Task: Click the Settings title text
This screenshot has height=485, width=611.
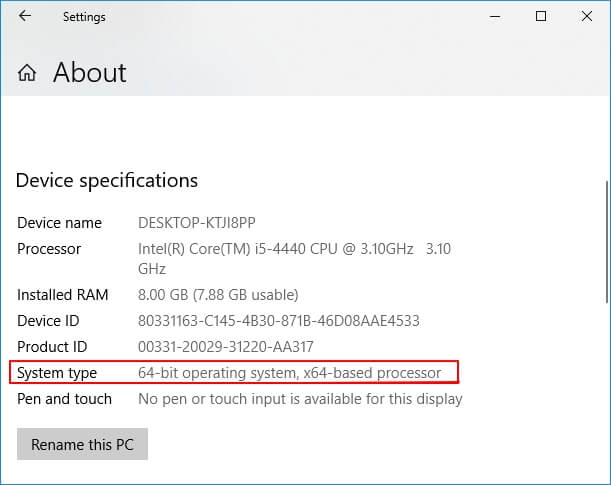Action: pos(84,17)
